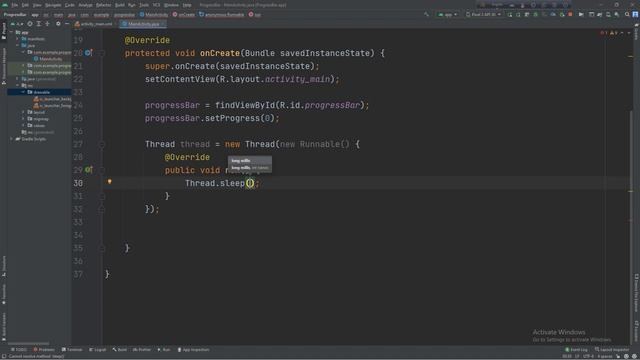Expand the values folder
640x360 pixels.
point(24,125)
